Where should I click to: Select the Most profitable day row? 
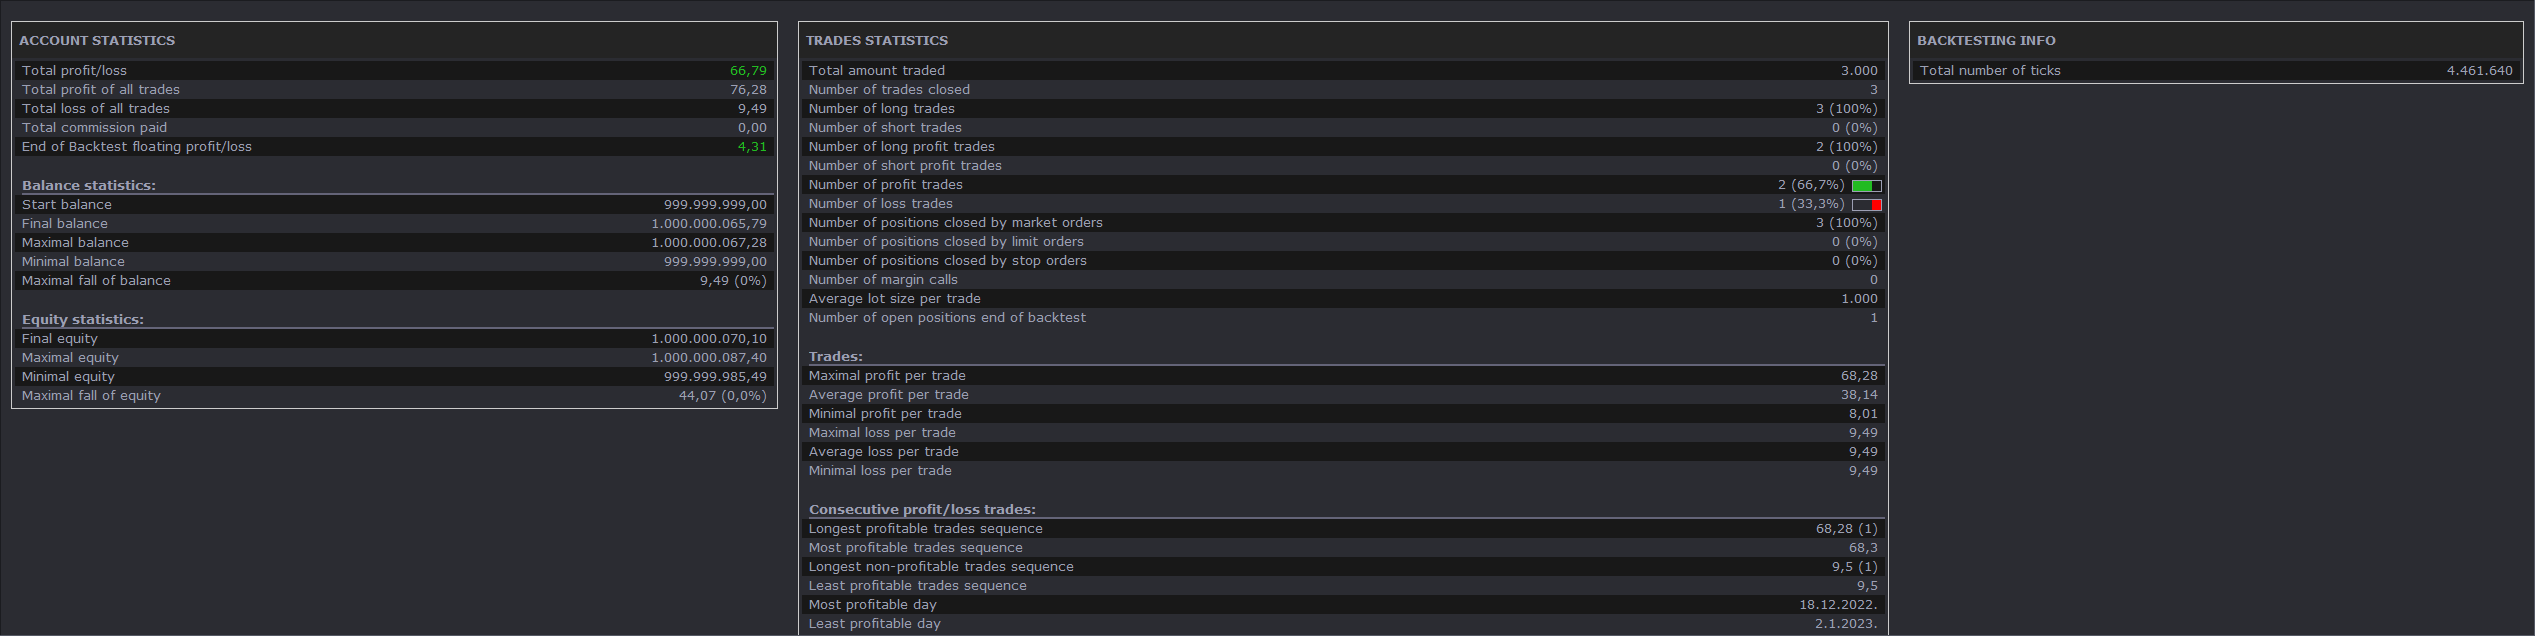(1343, 605)
